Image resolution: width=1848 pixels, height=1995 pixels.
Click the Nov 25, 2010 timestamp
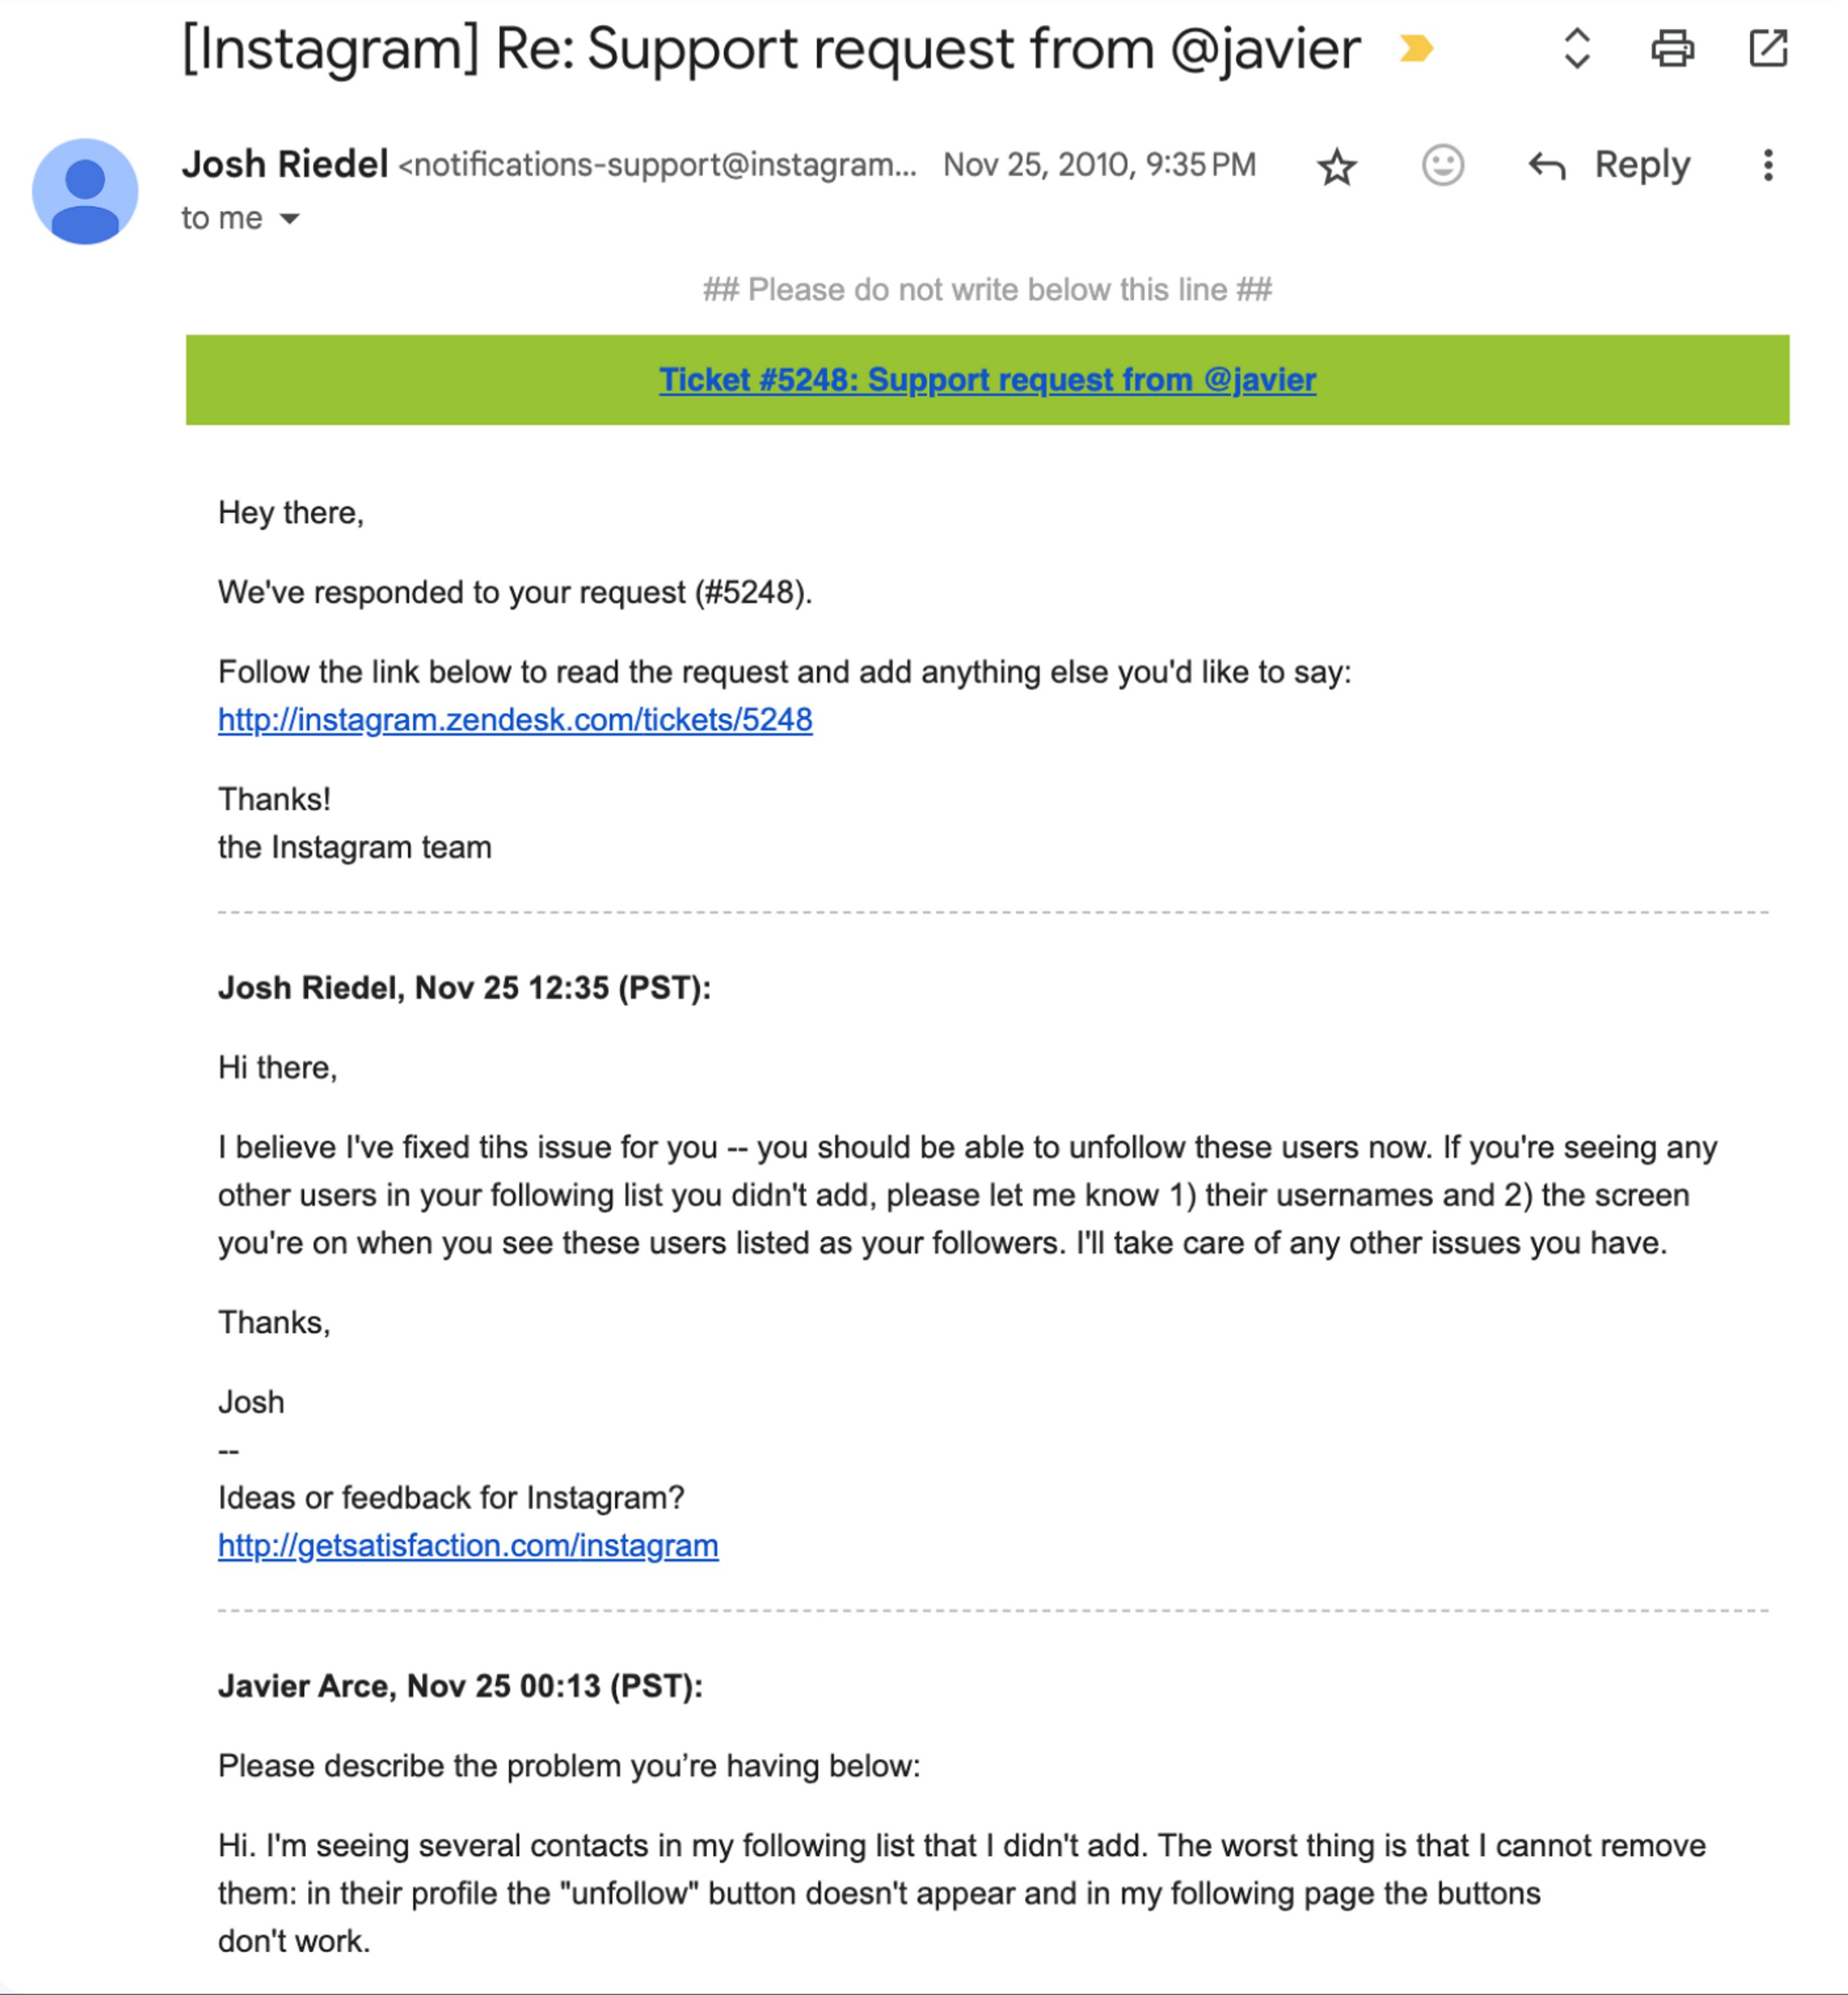1098,165
